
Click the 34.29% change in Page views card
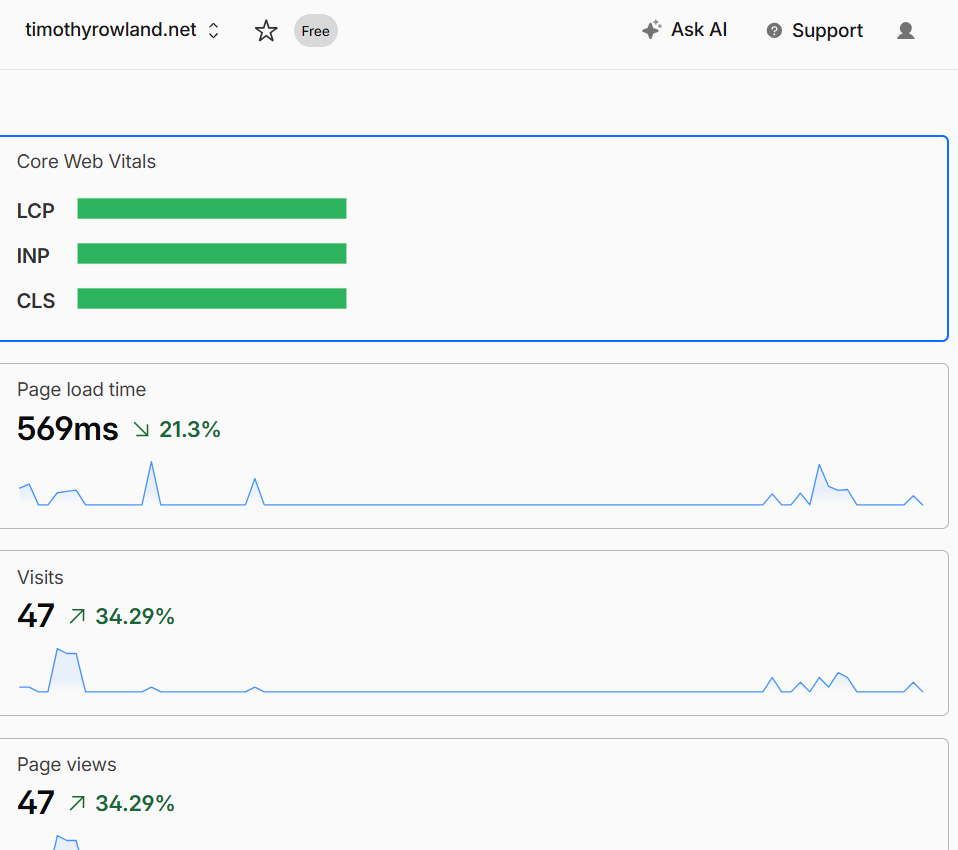pos(135,804)
